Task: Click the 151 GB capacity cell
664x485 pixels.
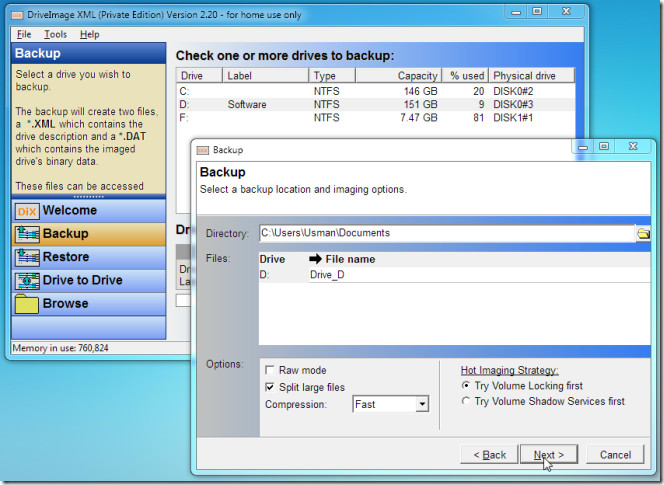Action: coord(420,104)
